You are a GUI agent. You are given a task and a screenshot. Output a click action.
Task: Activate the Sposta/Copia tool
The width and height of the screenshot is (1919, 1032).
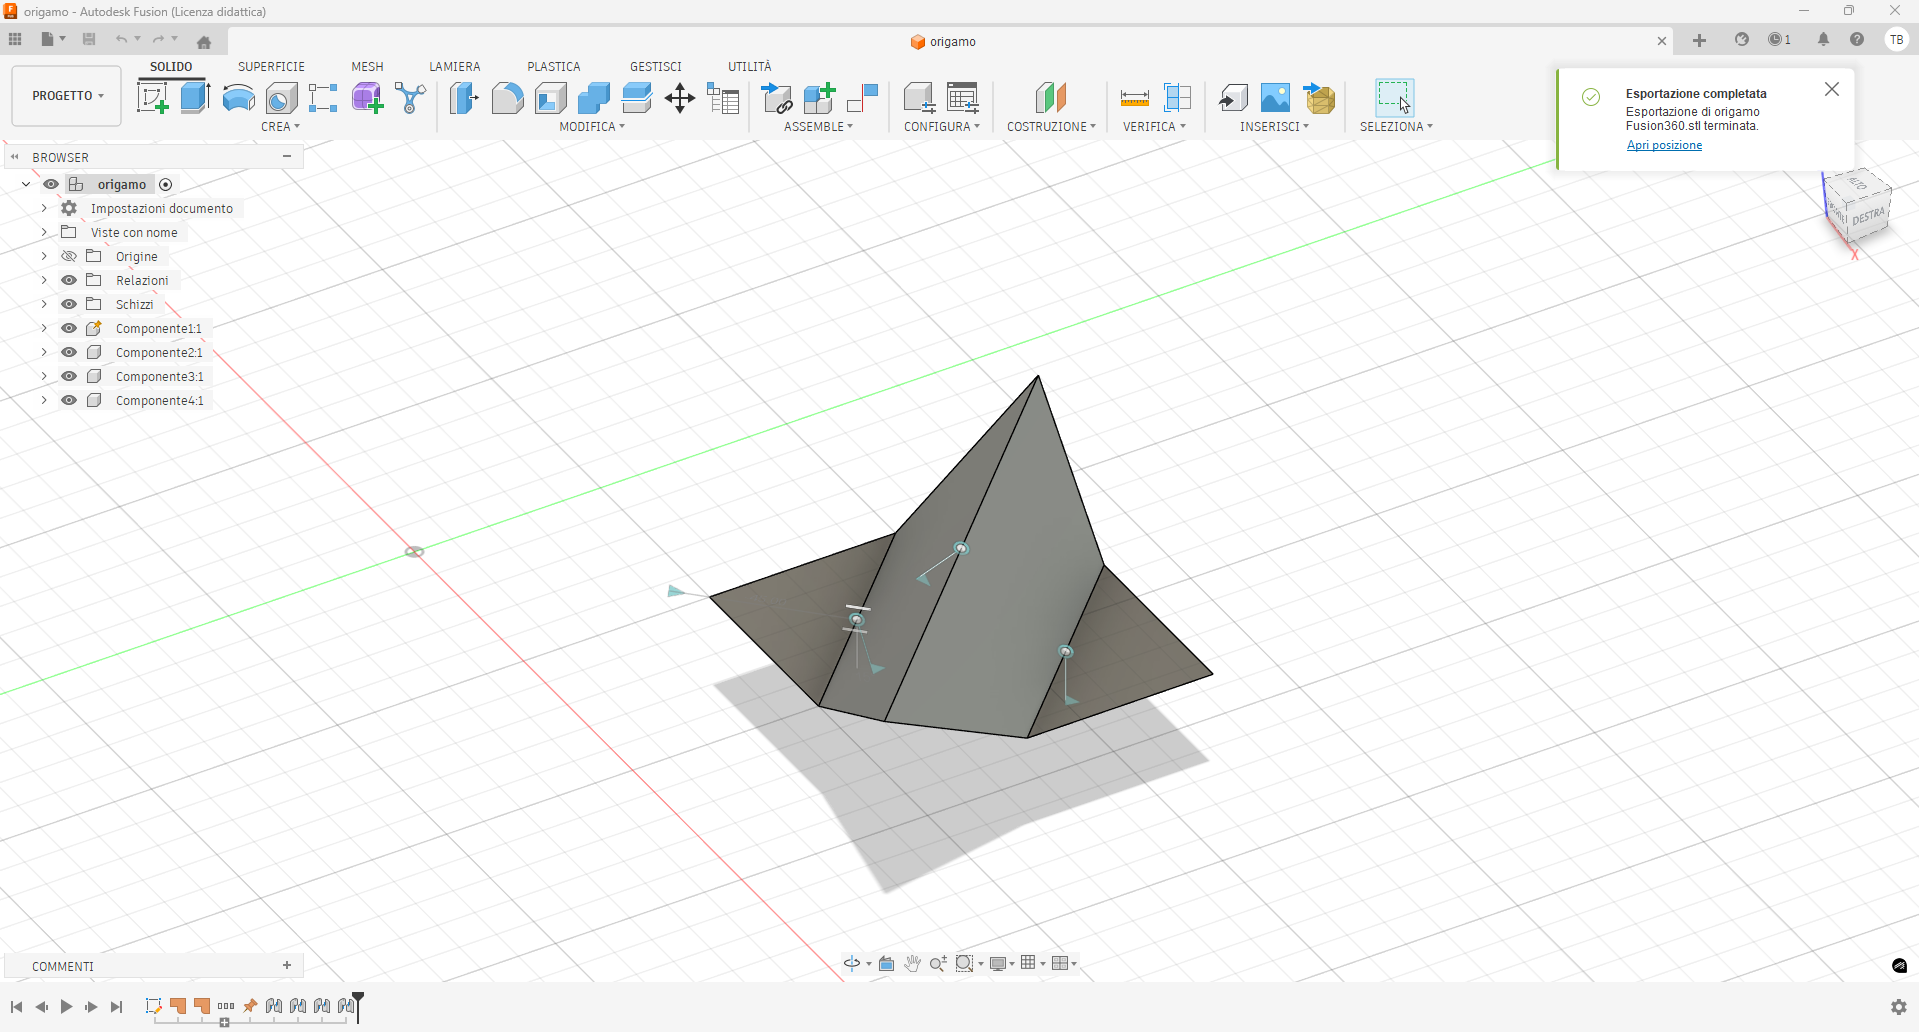coord(679,97)
